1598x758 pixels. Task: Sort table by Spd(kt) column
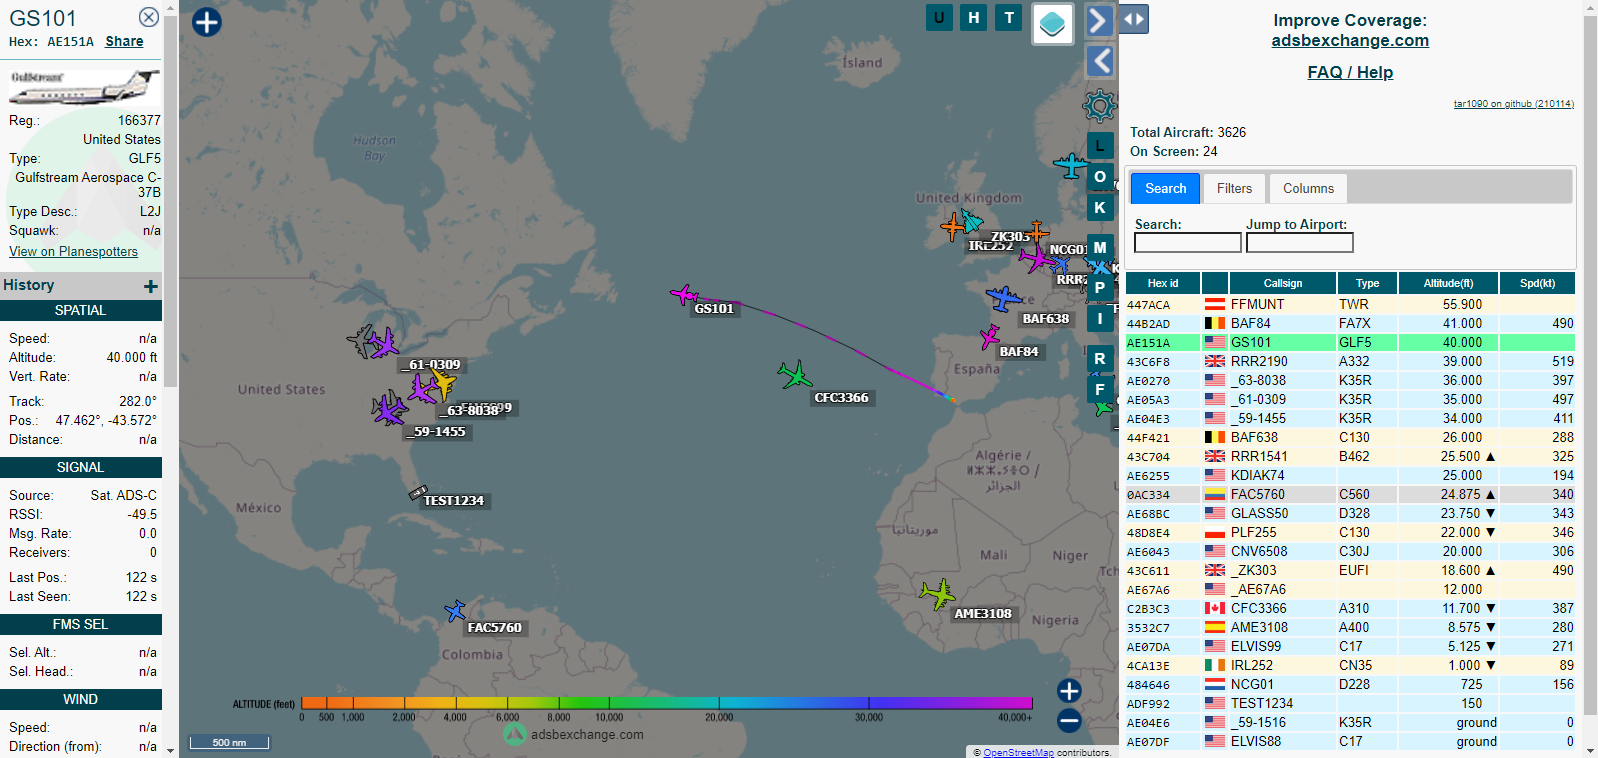point(1537,283)
